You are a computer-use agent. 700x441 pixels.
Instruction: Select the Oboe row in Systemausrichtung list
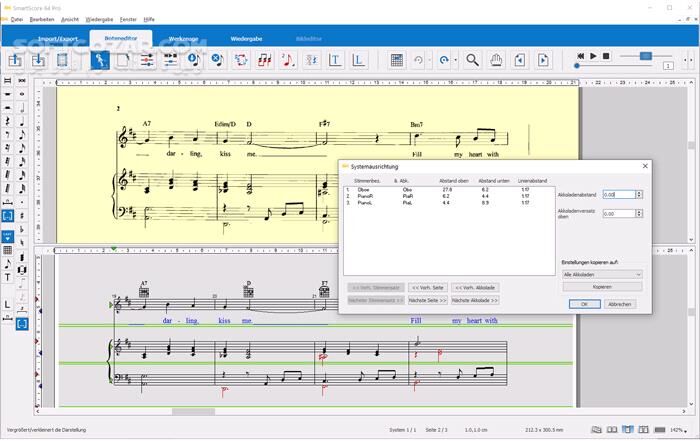coord(449,190)
